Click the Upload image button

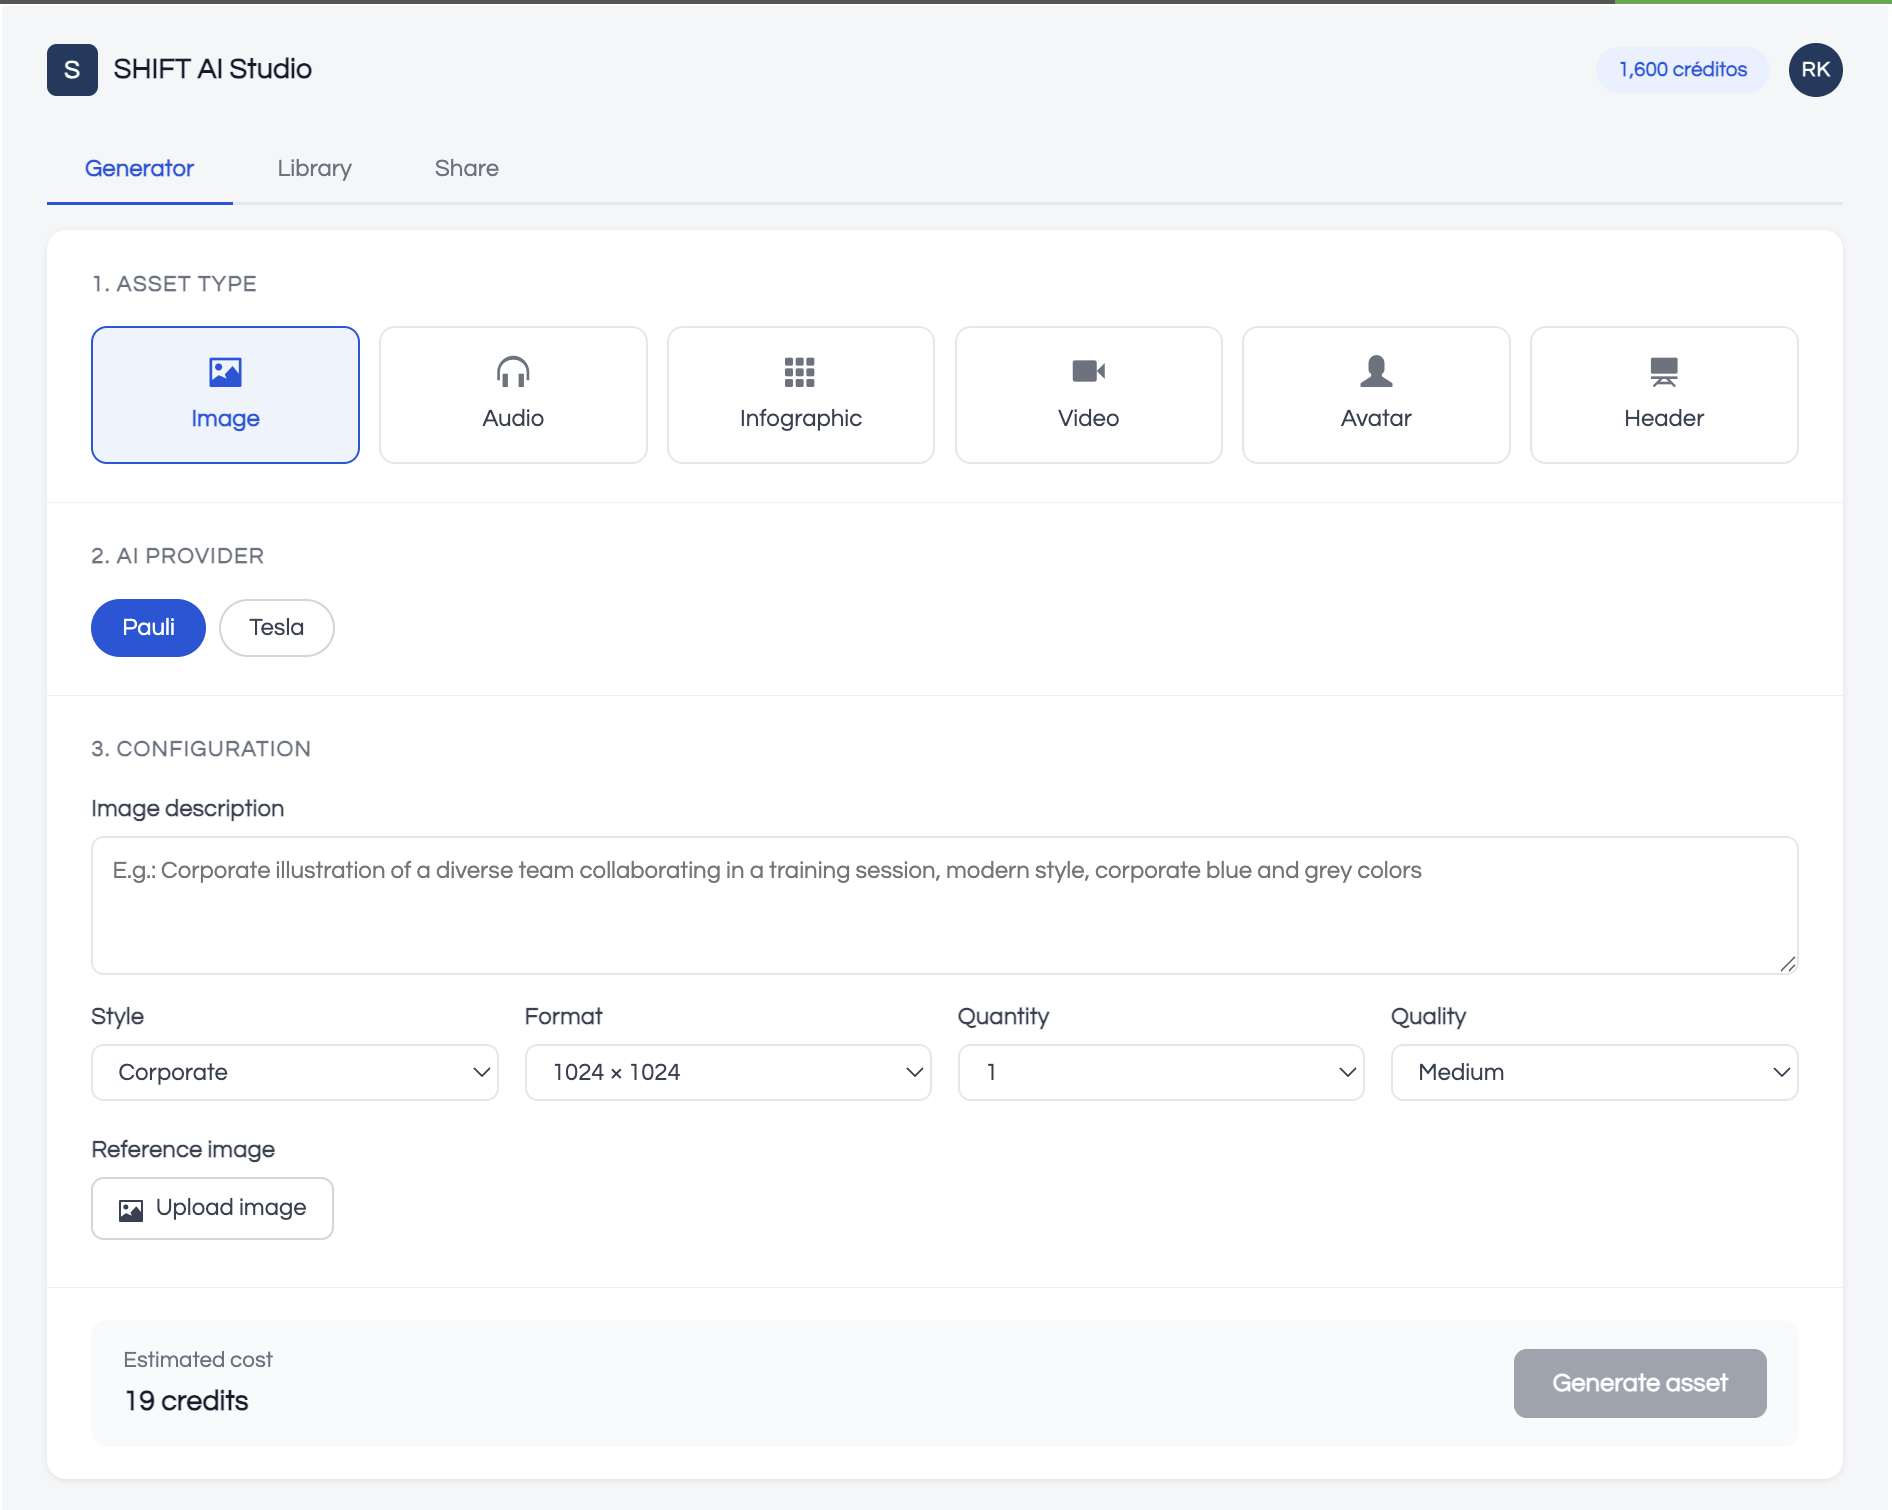[x=212, y=1208]
